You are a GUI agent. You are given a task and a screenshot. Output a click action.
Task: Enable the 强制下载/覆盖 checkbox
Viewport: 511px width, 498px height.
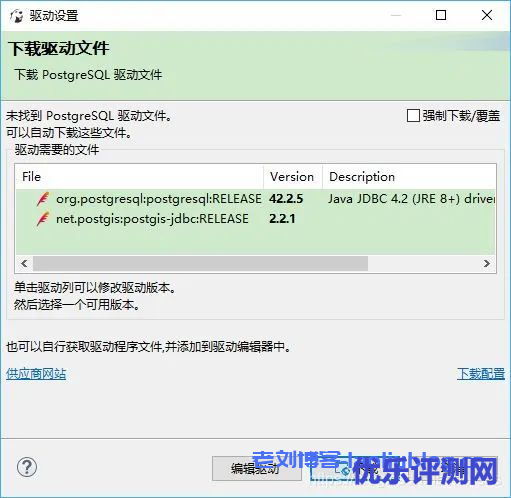pos(413,116)
